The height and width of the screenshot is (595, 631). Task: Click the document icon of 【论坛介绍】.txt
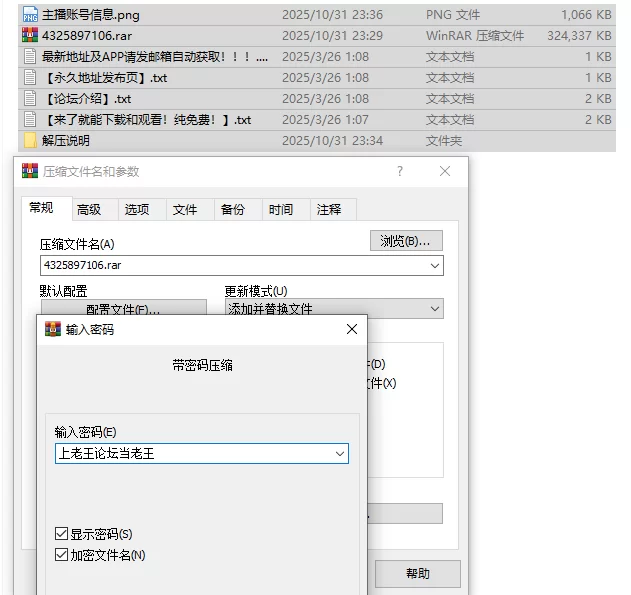[x=30, y=99]
